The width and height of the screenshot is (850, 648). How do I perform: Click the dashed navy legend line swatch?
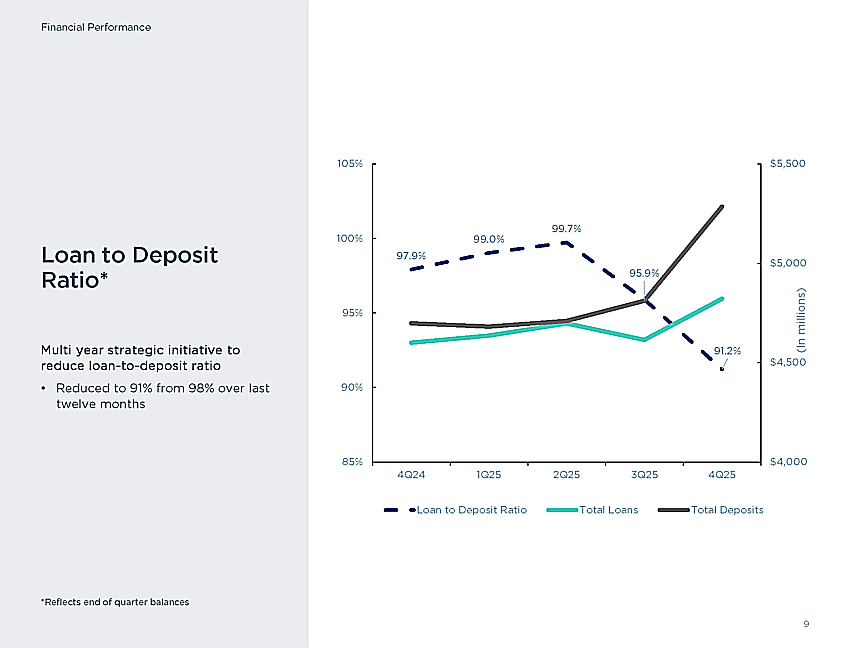point(400,510)
